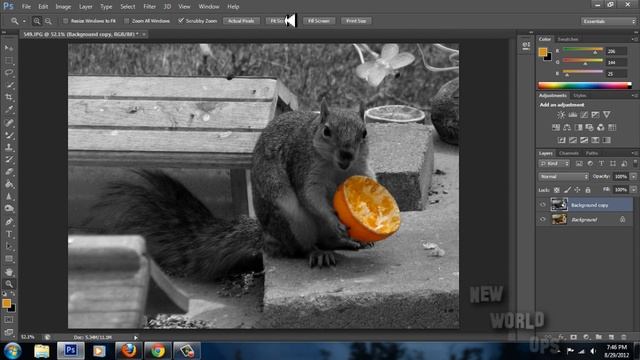Select the Clone Stamp tool
Screen dimensions: 640x360
[x=9, y=147]
